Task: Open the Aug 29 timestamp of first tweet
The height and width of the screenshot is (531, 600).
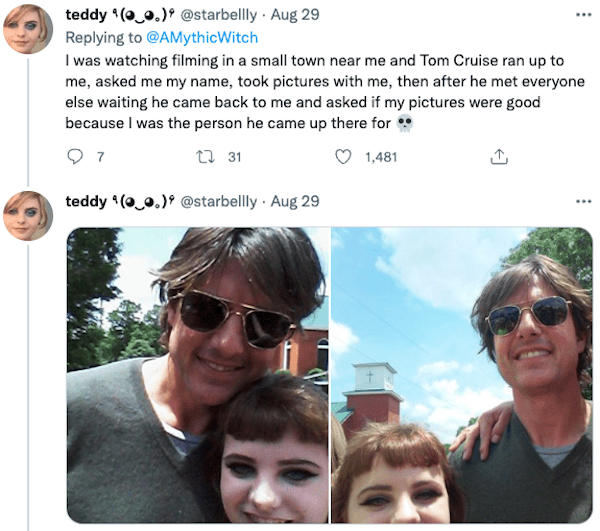Action: click(295, 15)
